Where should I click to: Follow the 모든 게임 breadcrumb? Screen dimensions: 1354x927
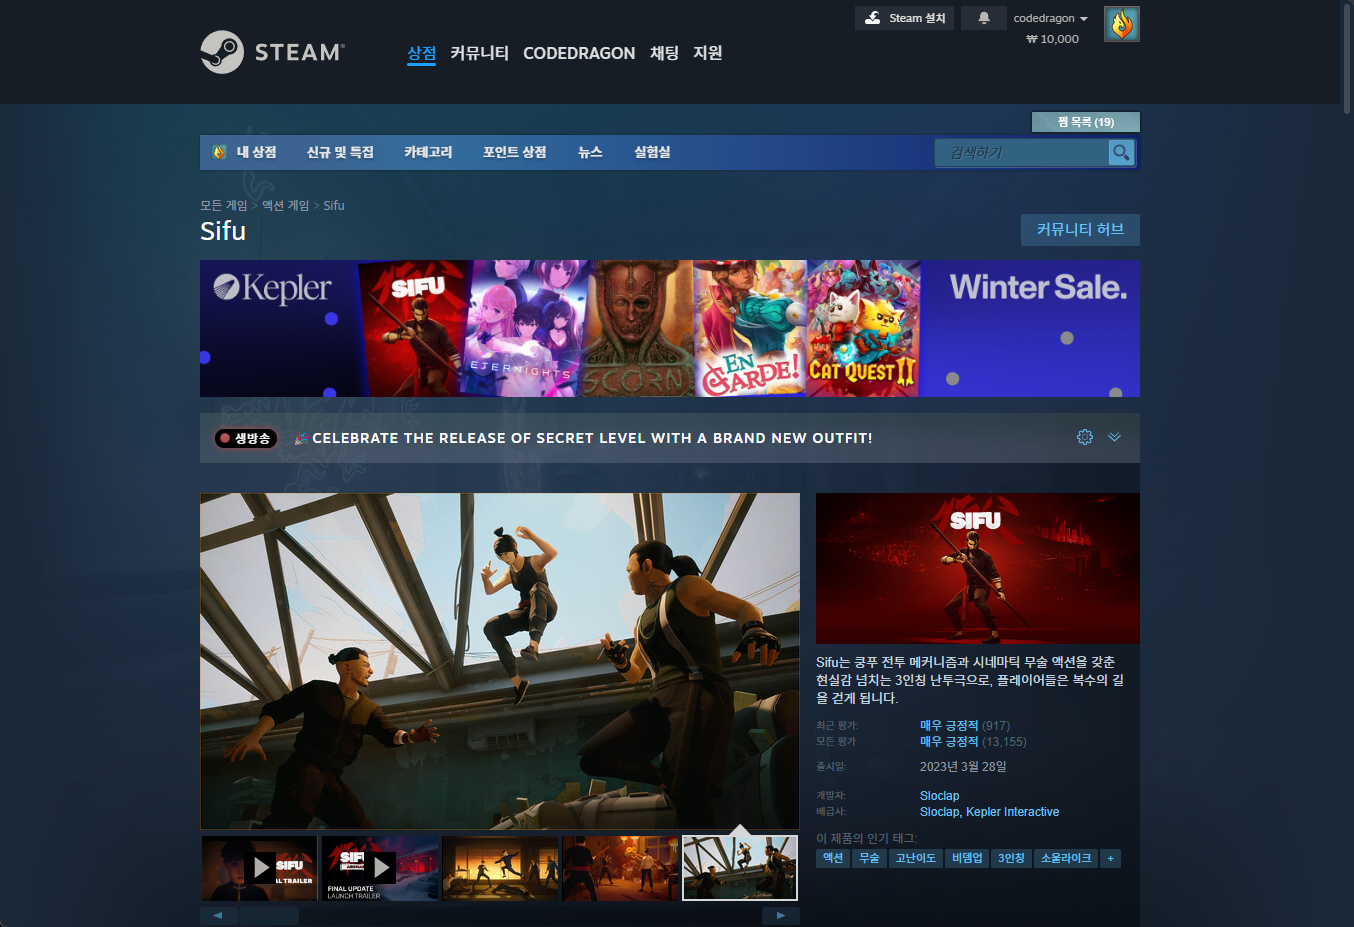pyautogui.click(x=224, y=205)
